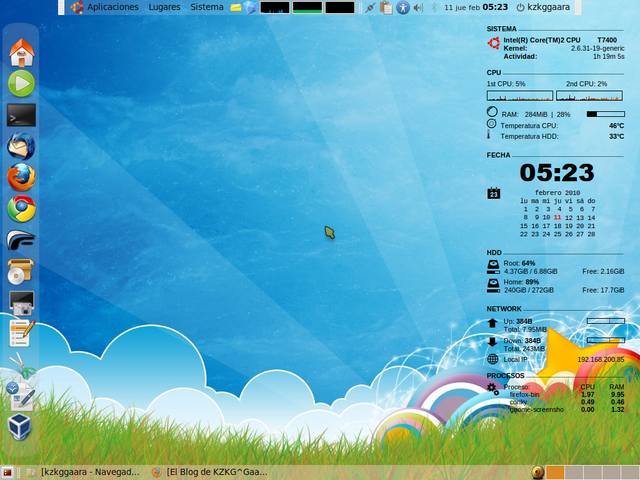Click the scissors dock icon

point(22,364)
